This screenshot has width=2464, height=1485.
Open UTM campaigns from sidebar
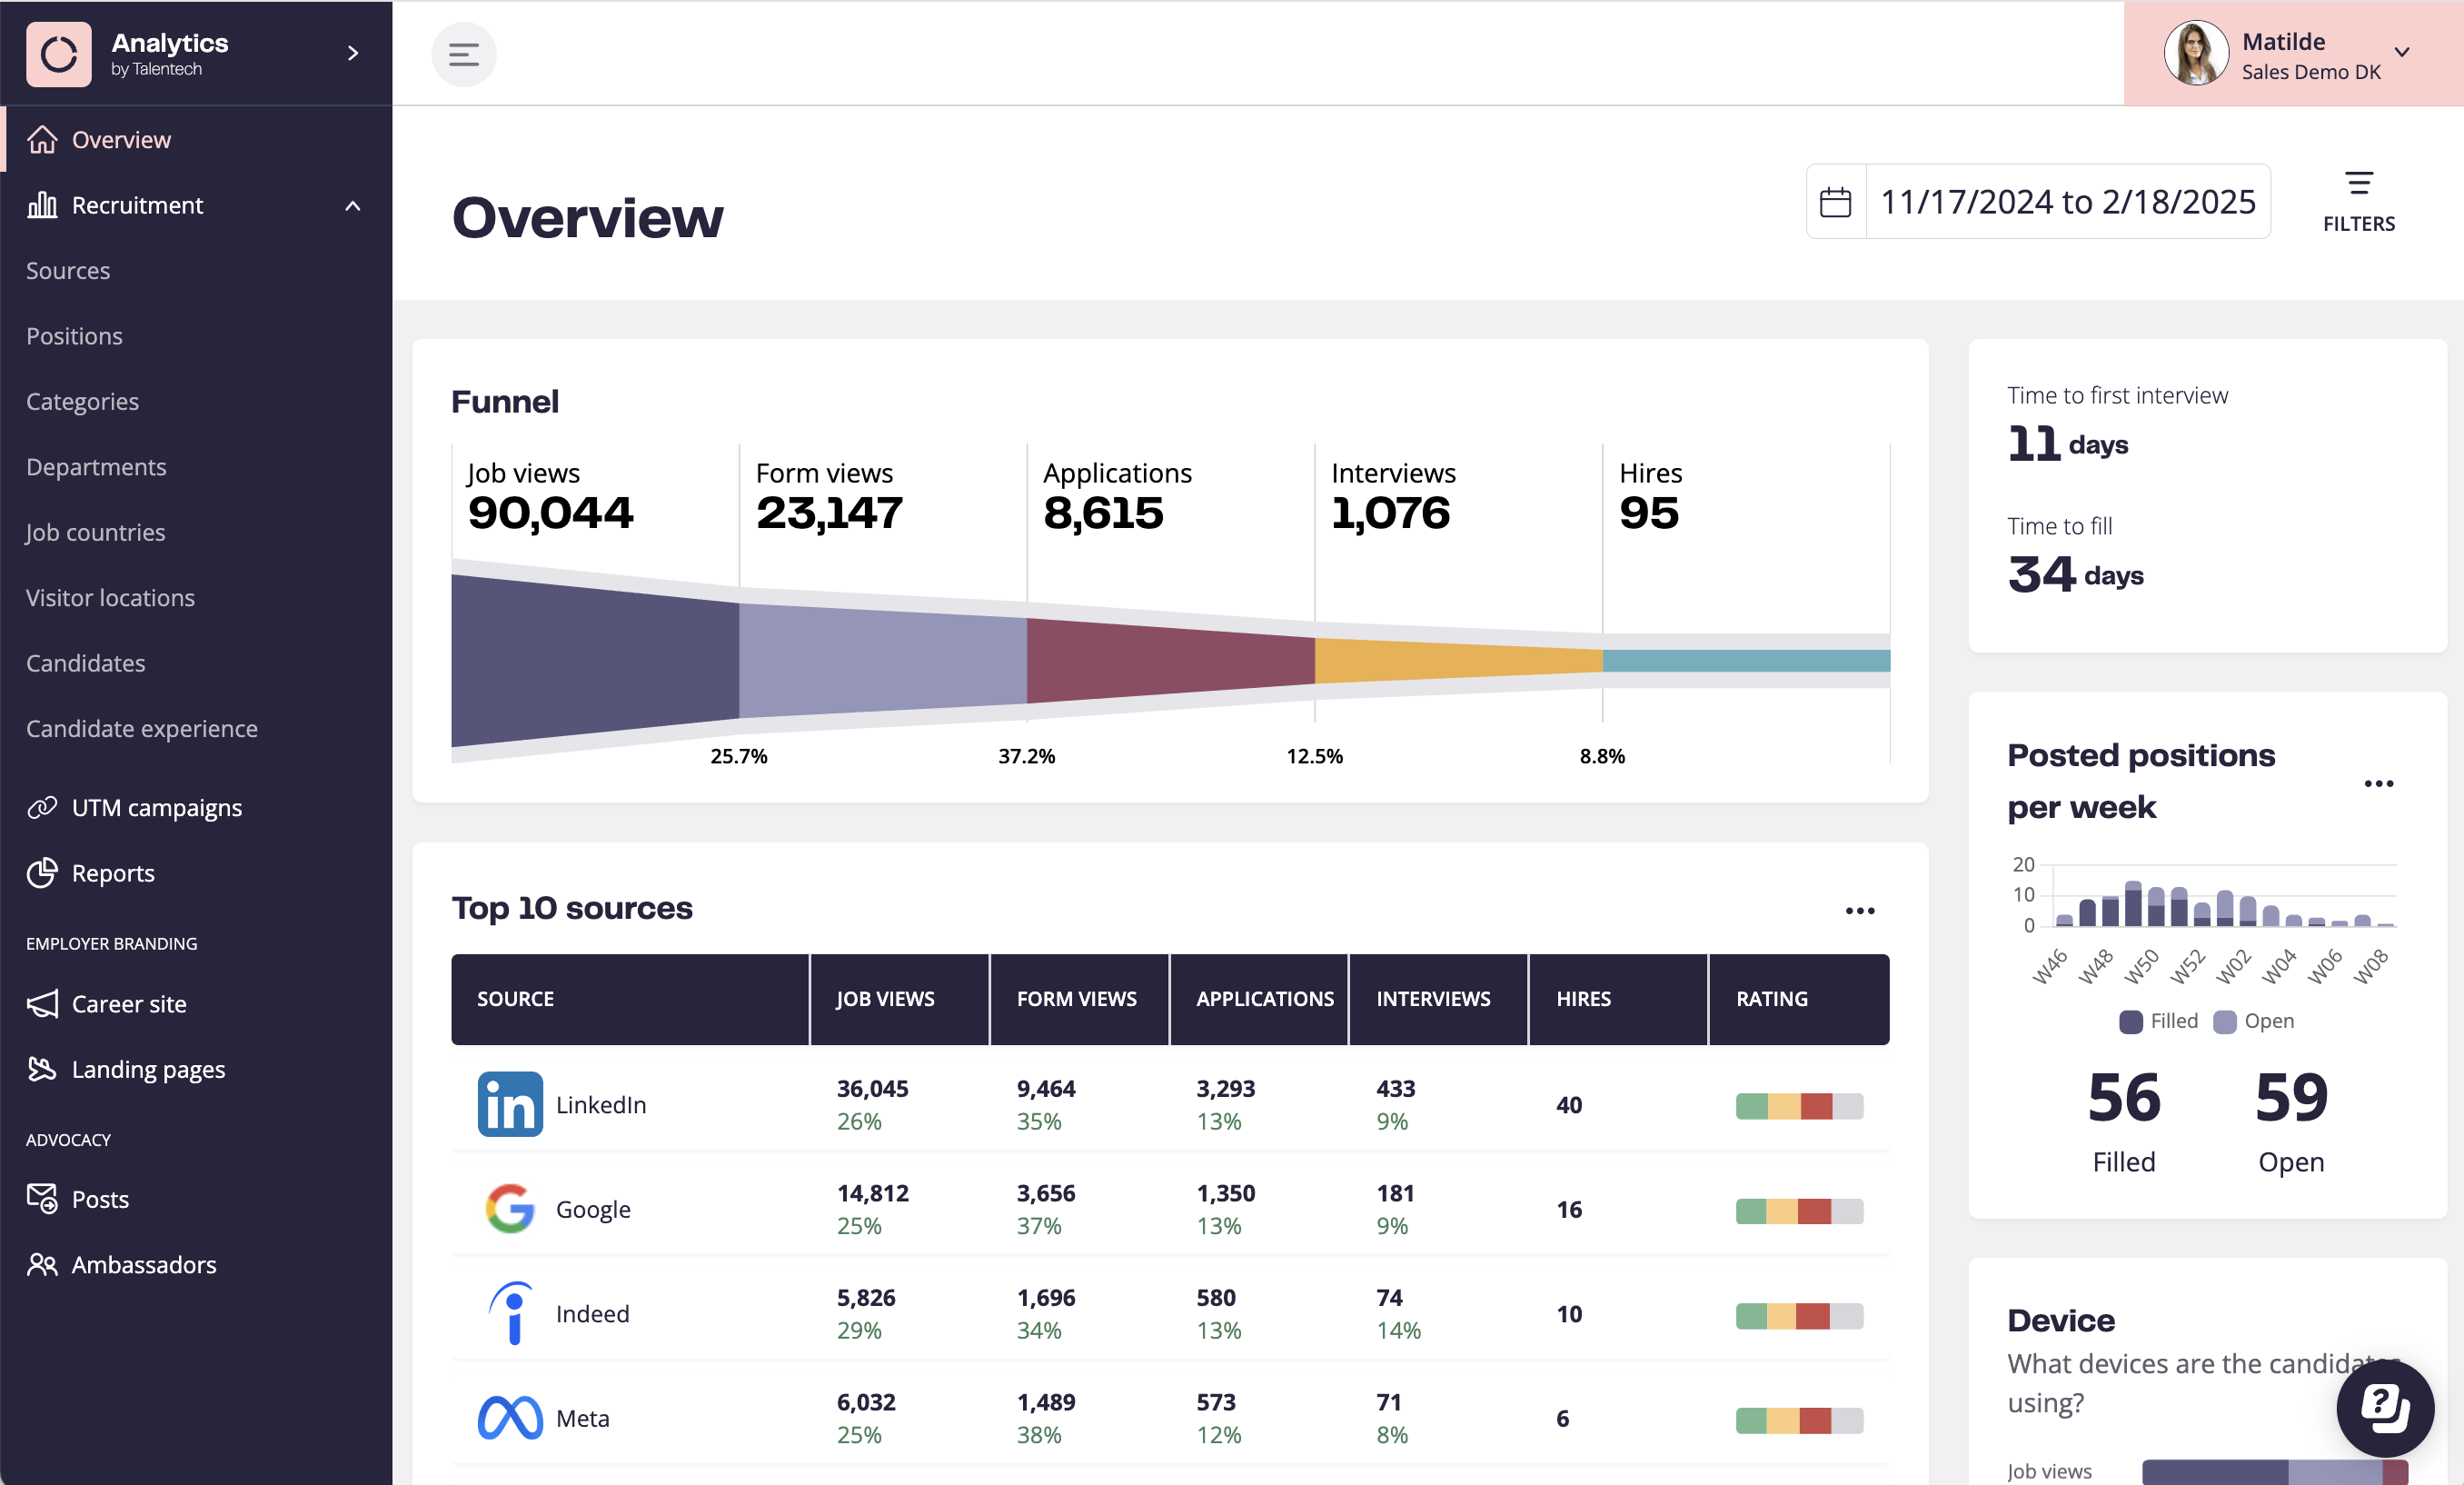pyautogui.click(x=156, y=807)
